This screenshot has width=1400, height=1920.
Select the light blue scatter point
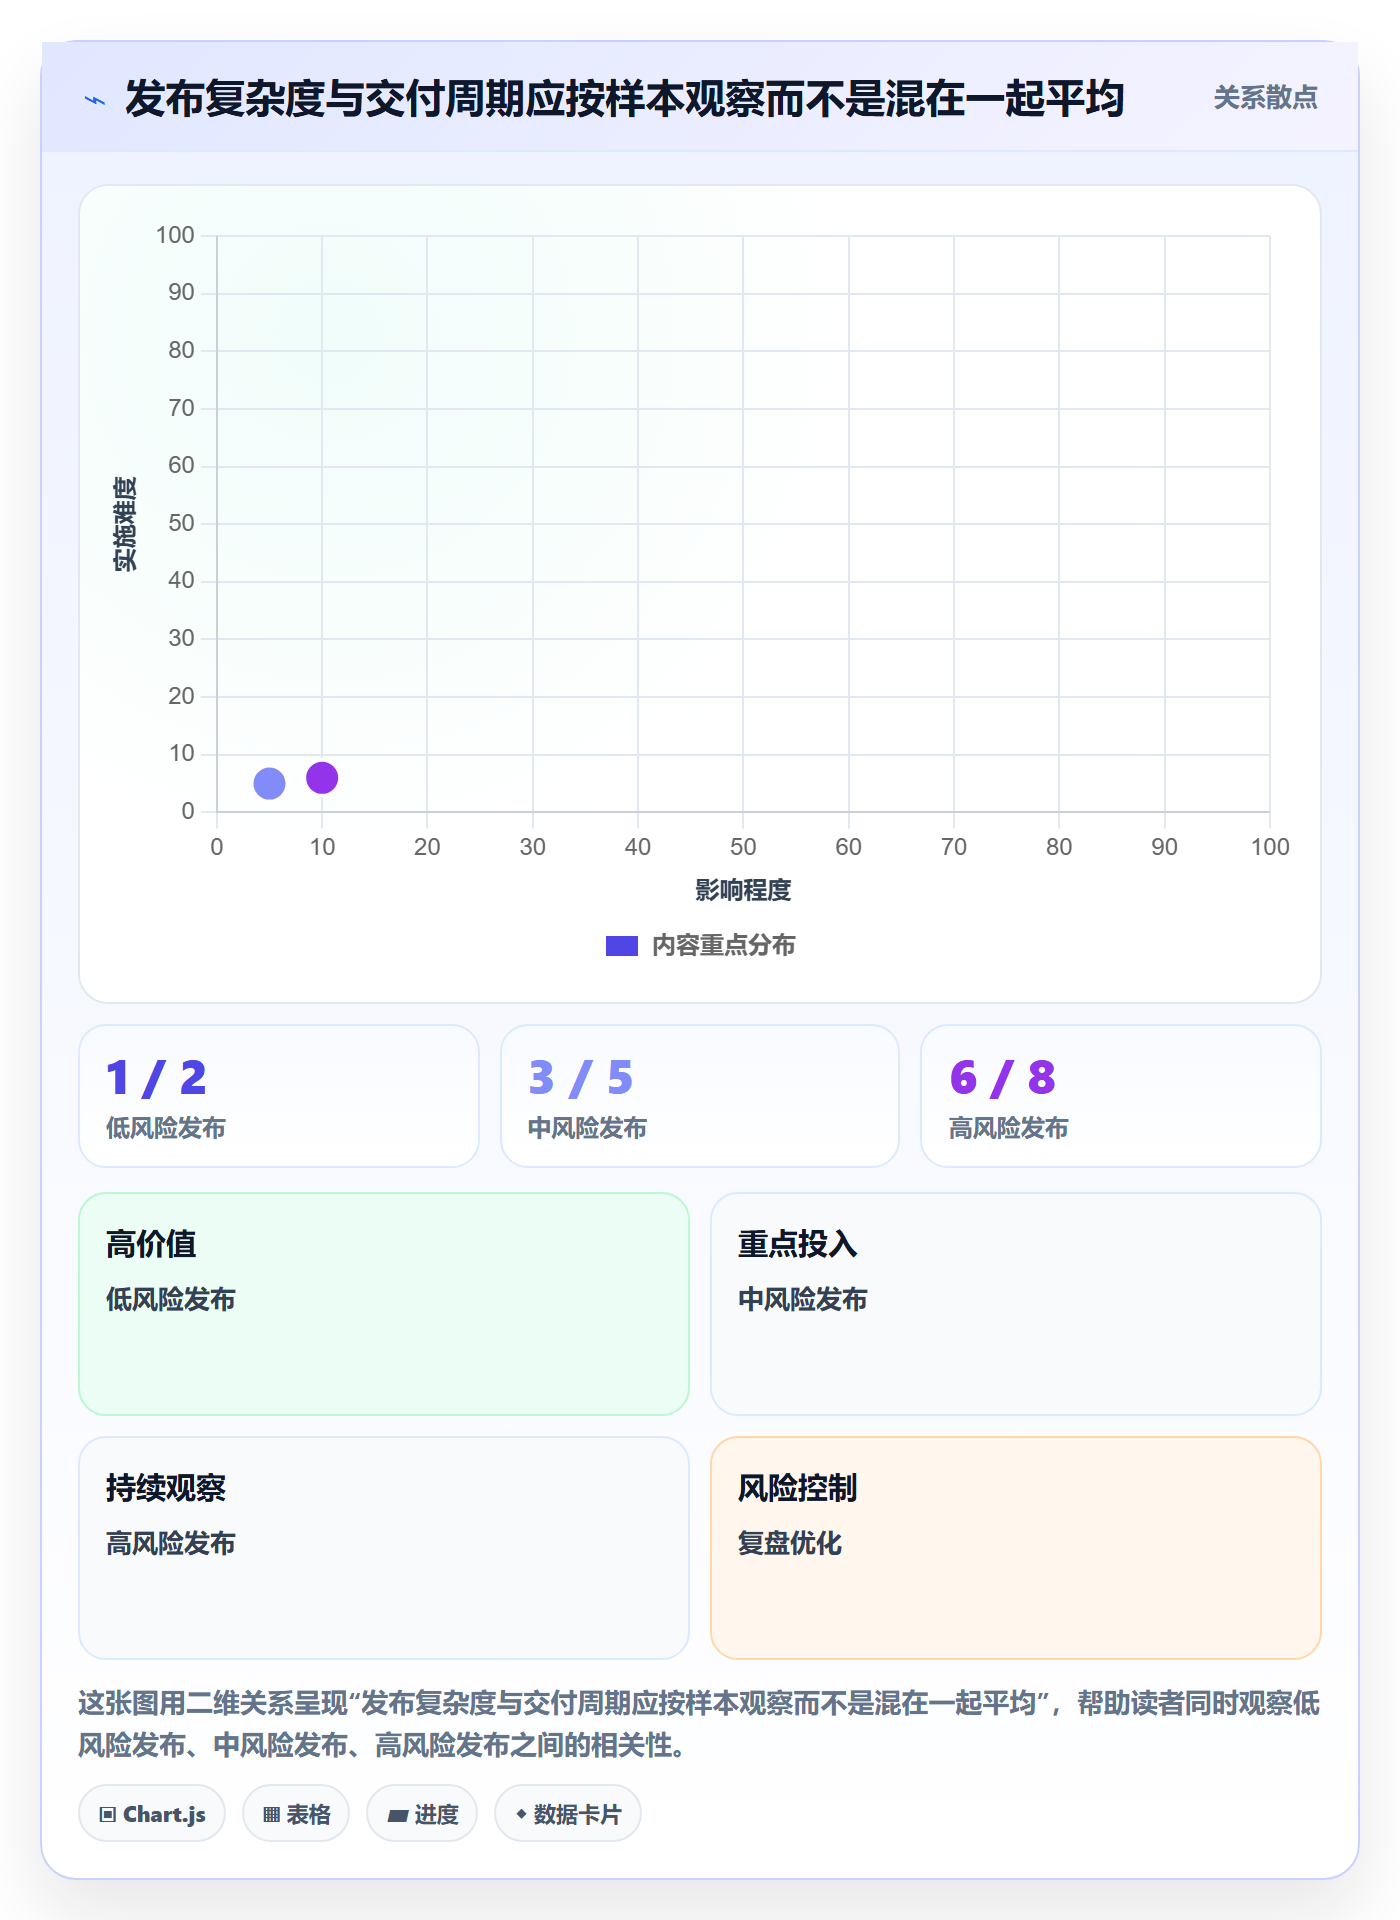(x=269, y=783)
